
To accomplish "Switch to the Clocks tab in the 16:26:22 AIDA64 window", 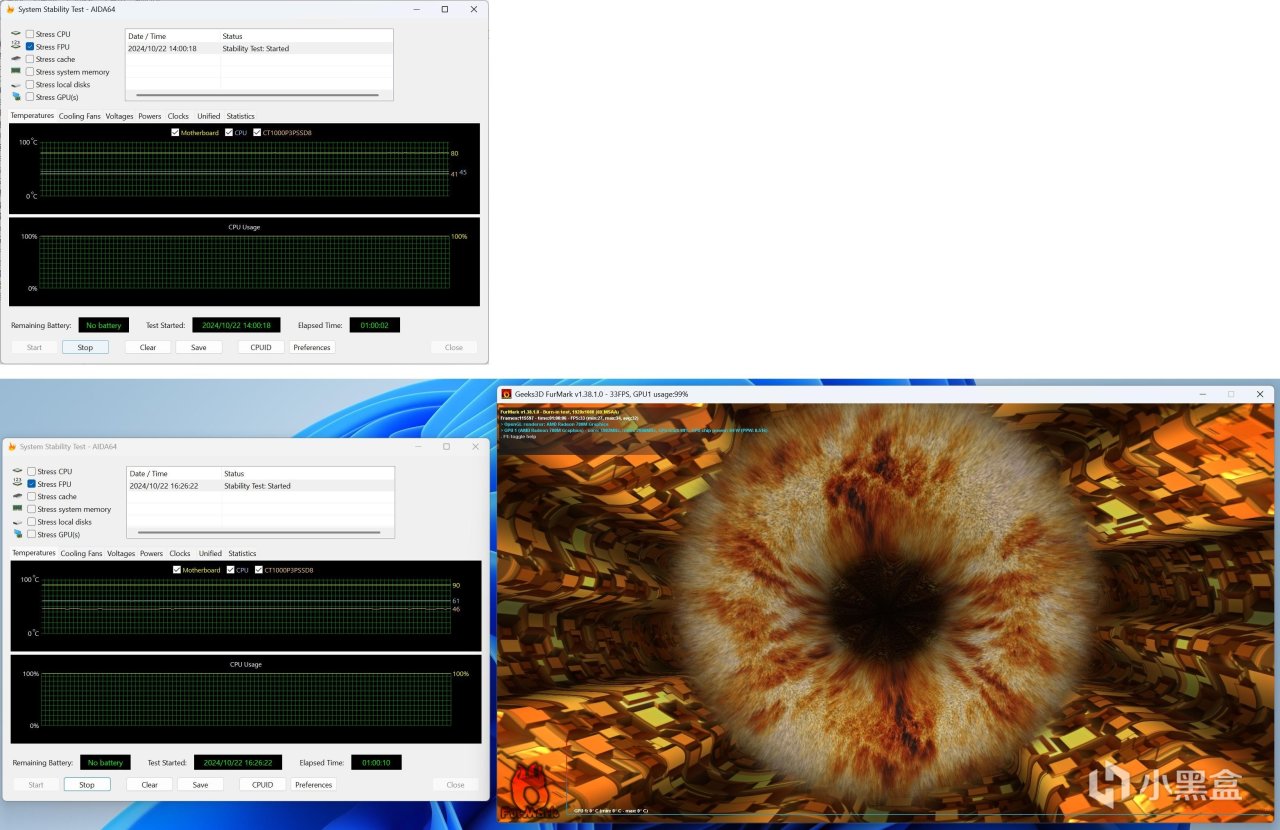I will point(180,553).
